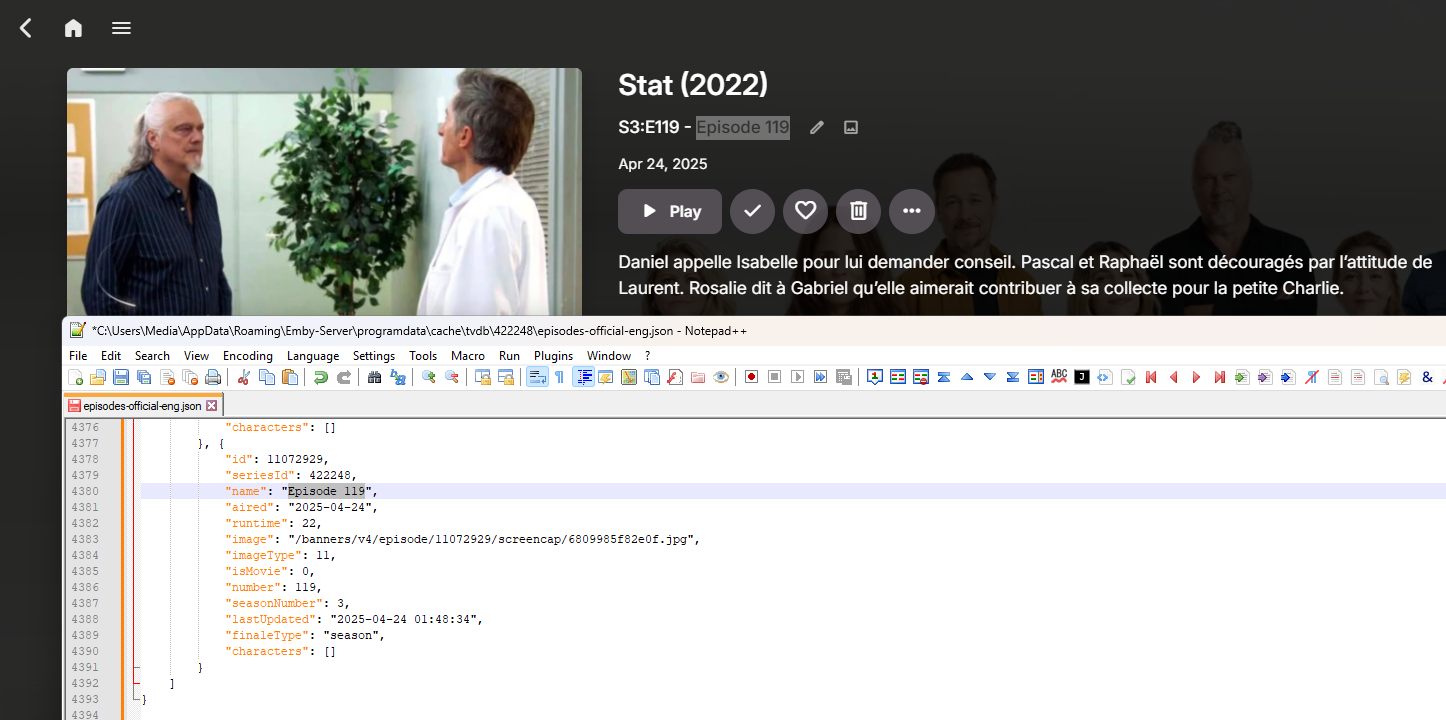Image resolution: width=1446 pixels, height=720 pixels.
Task: Open the three-dot more options menu
Action: (912, 211)
